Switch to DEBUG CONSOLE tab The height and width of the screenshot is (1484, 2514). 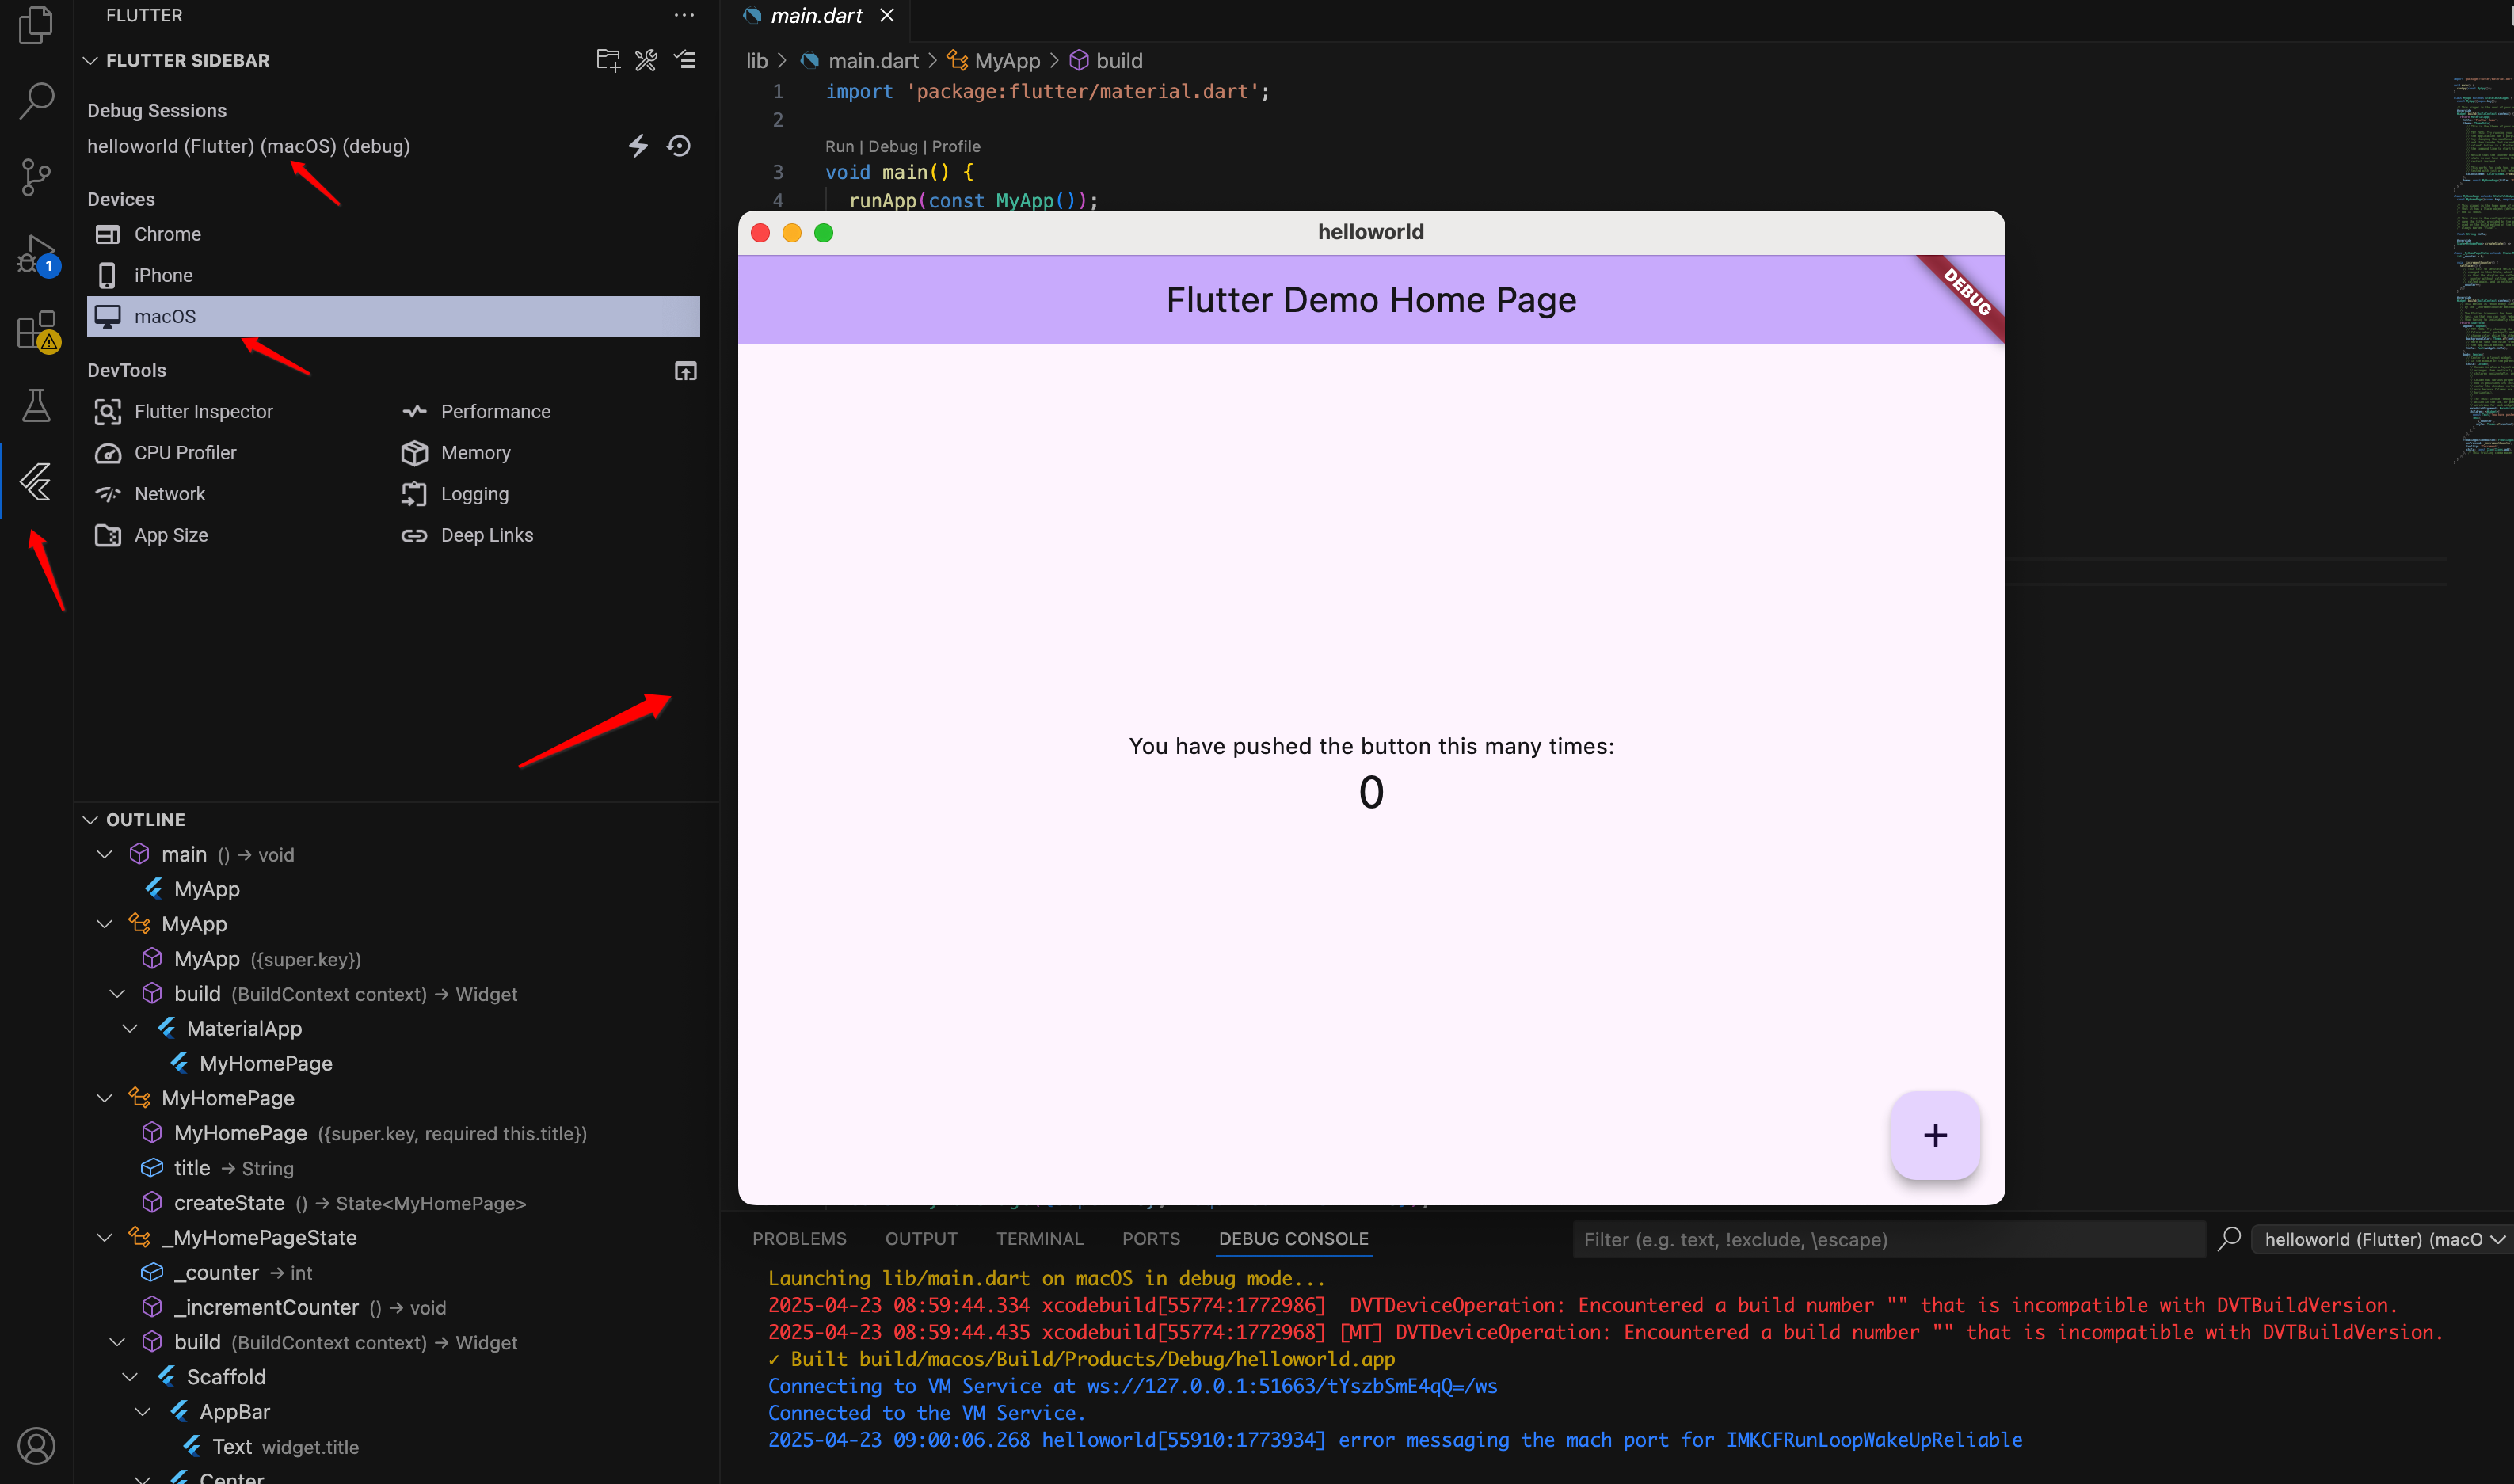[1293, 1238]
